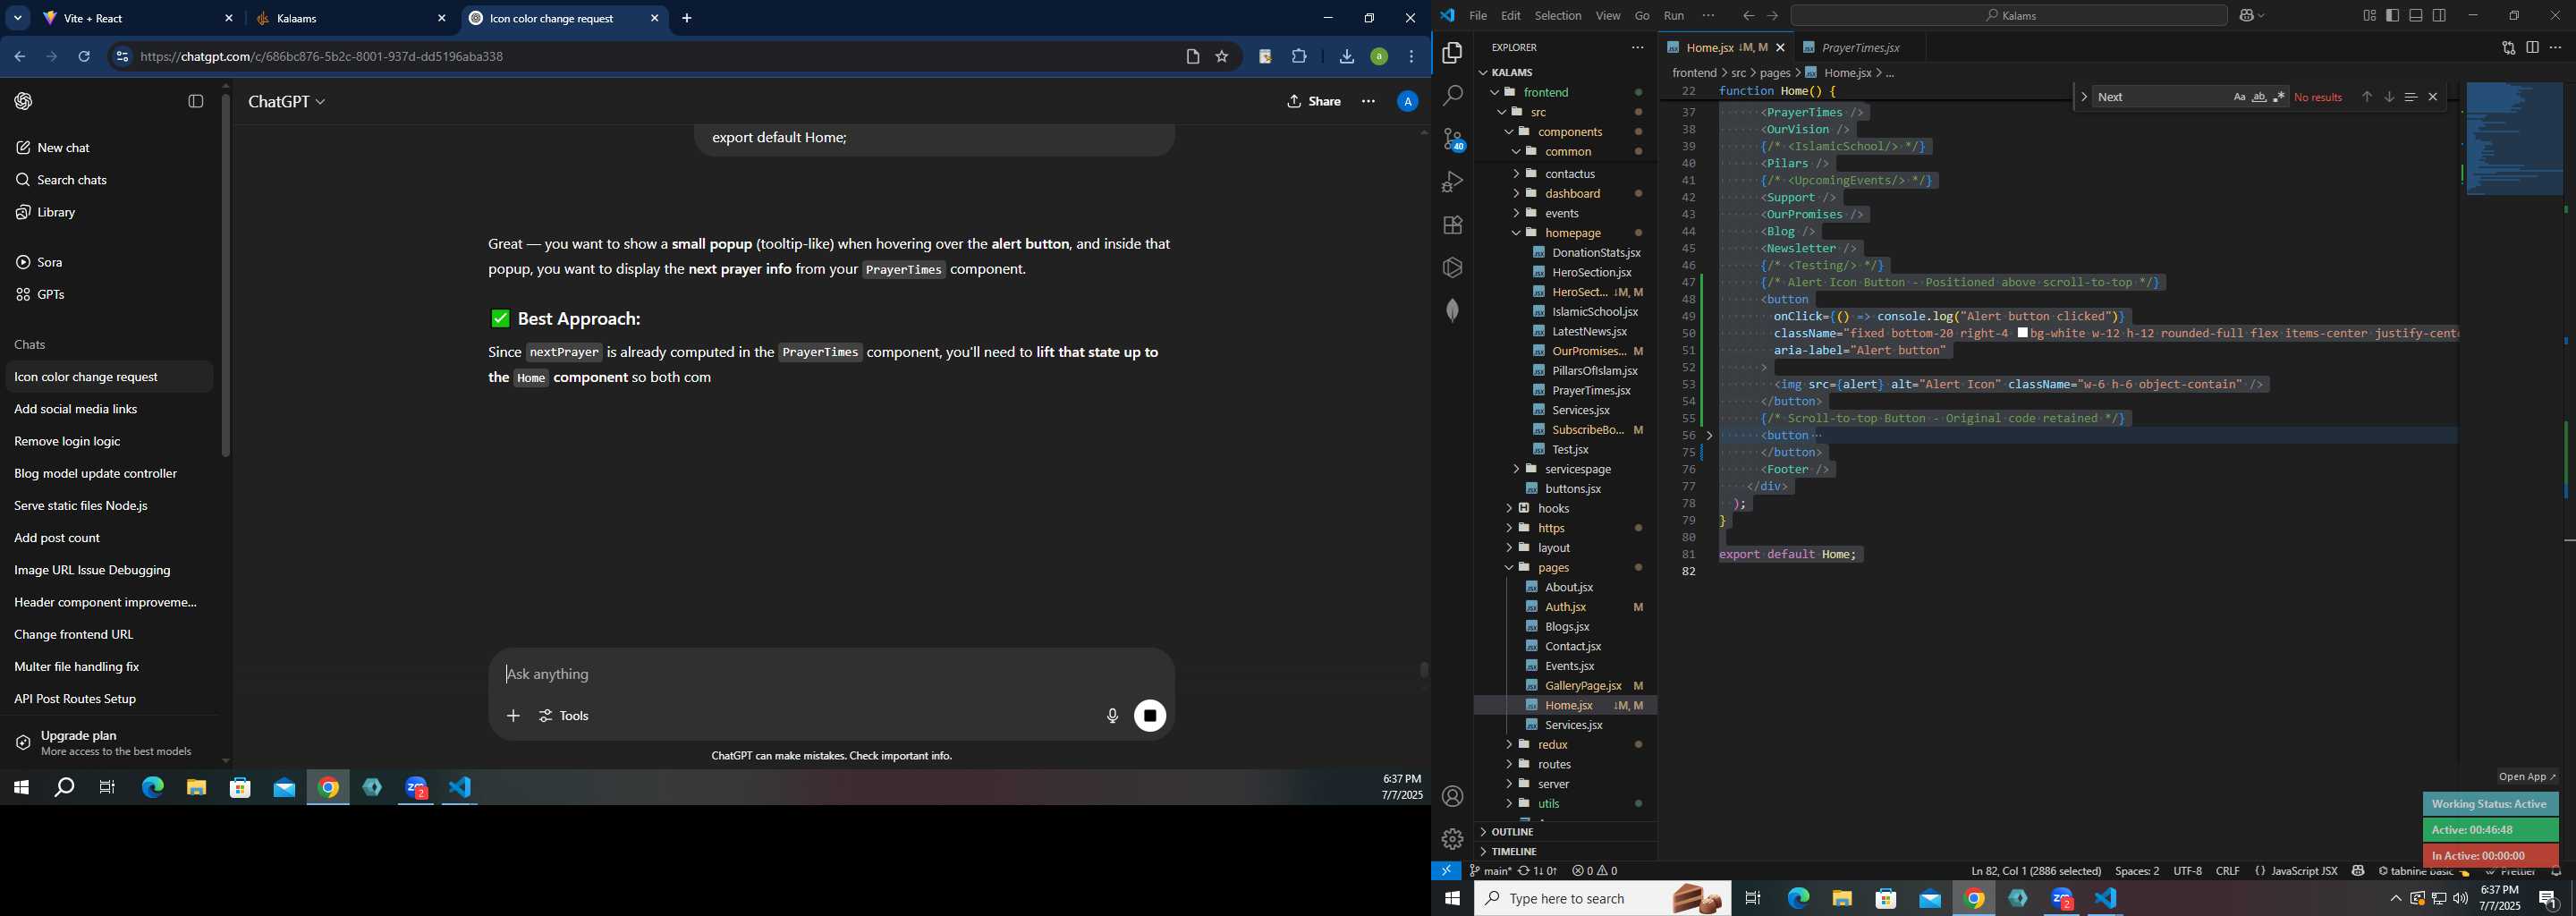Image resolution: width=2576 pixels, height=916 pixels.
Task: Open Run and Debug view icon
Action: click(x=1452, y=182)
